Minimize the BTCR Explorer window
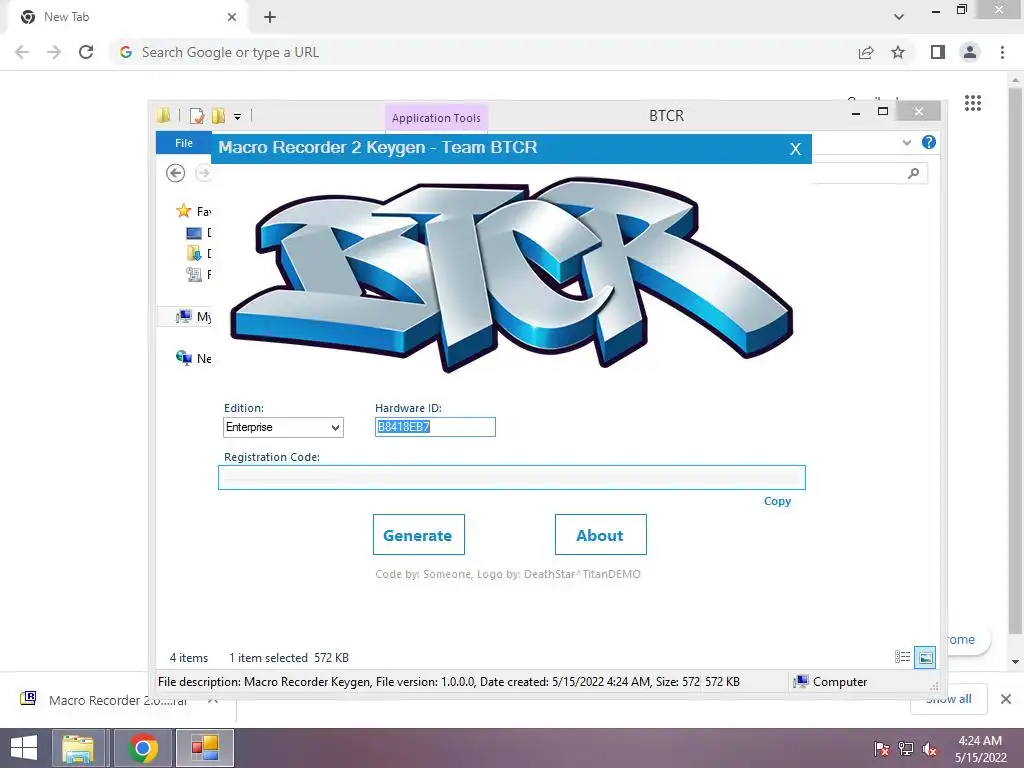 tap(856, 112)
